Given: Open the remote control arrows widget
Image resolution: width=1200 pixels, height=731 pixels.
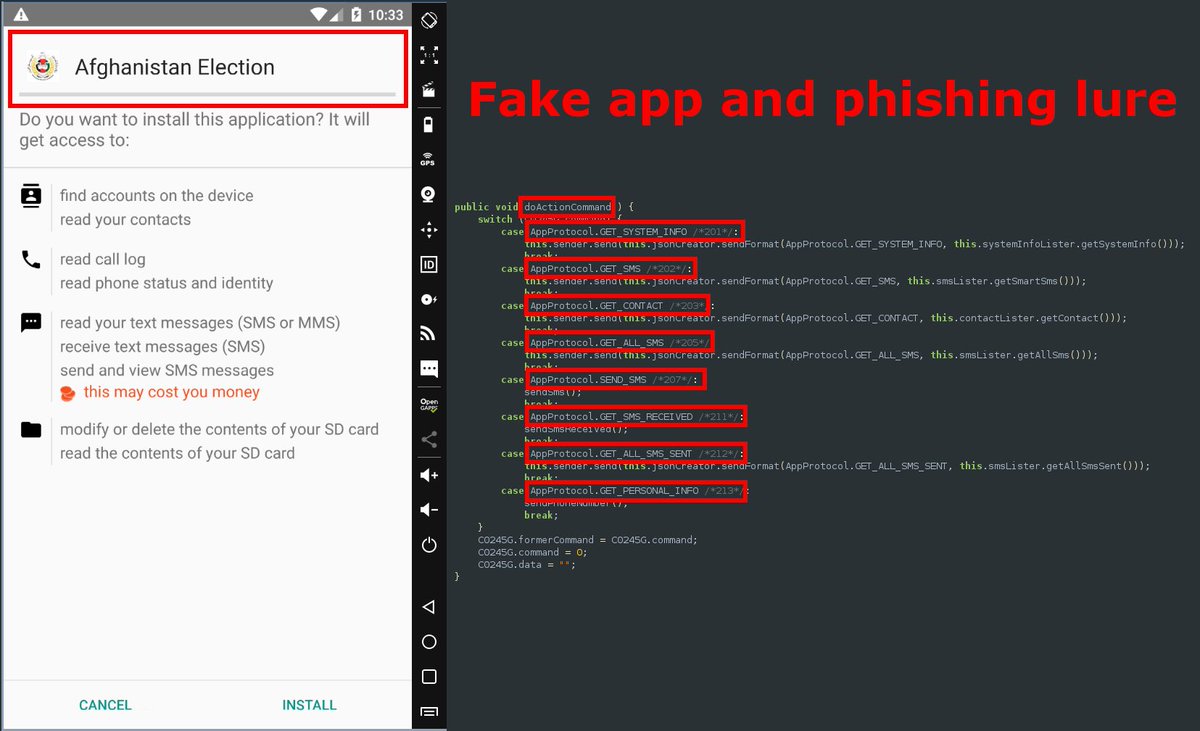Looking at the screenshot, I should 429,230.
